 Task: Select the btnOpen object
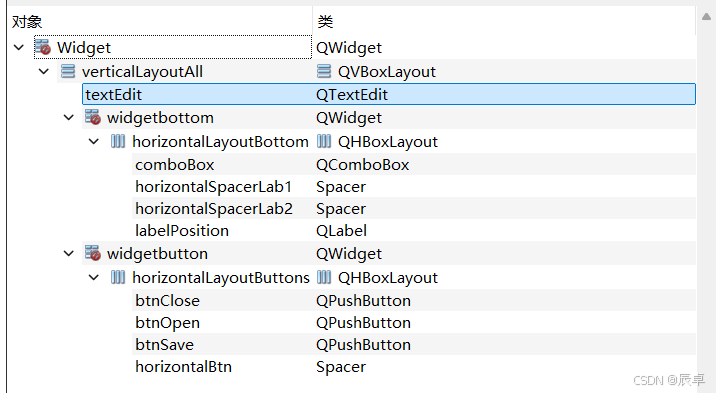168,323
